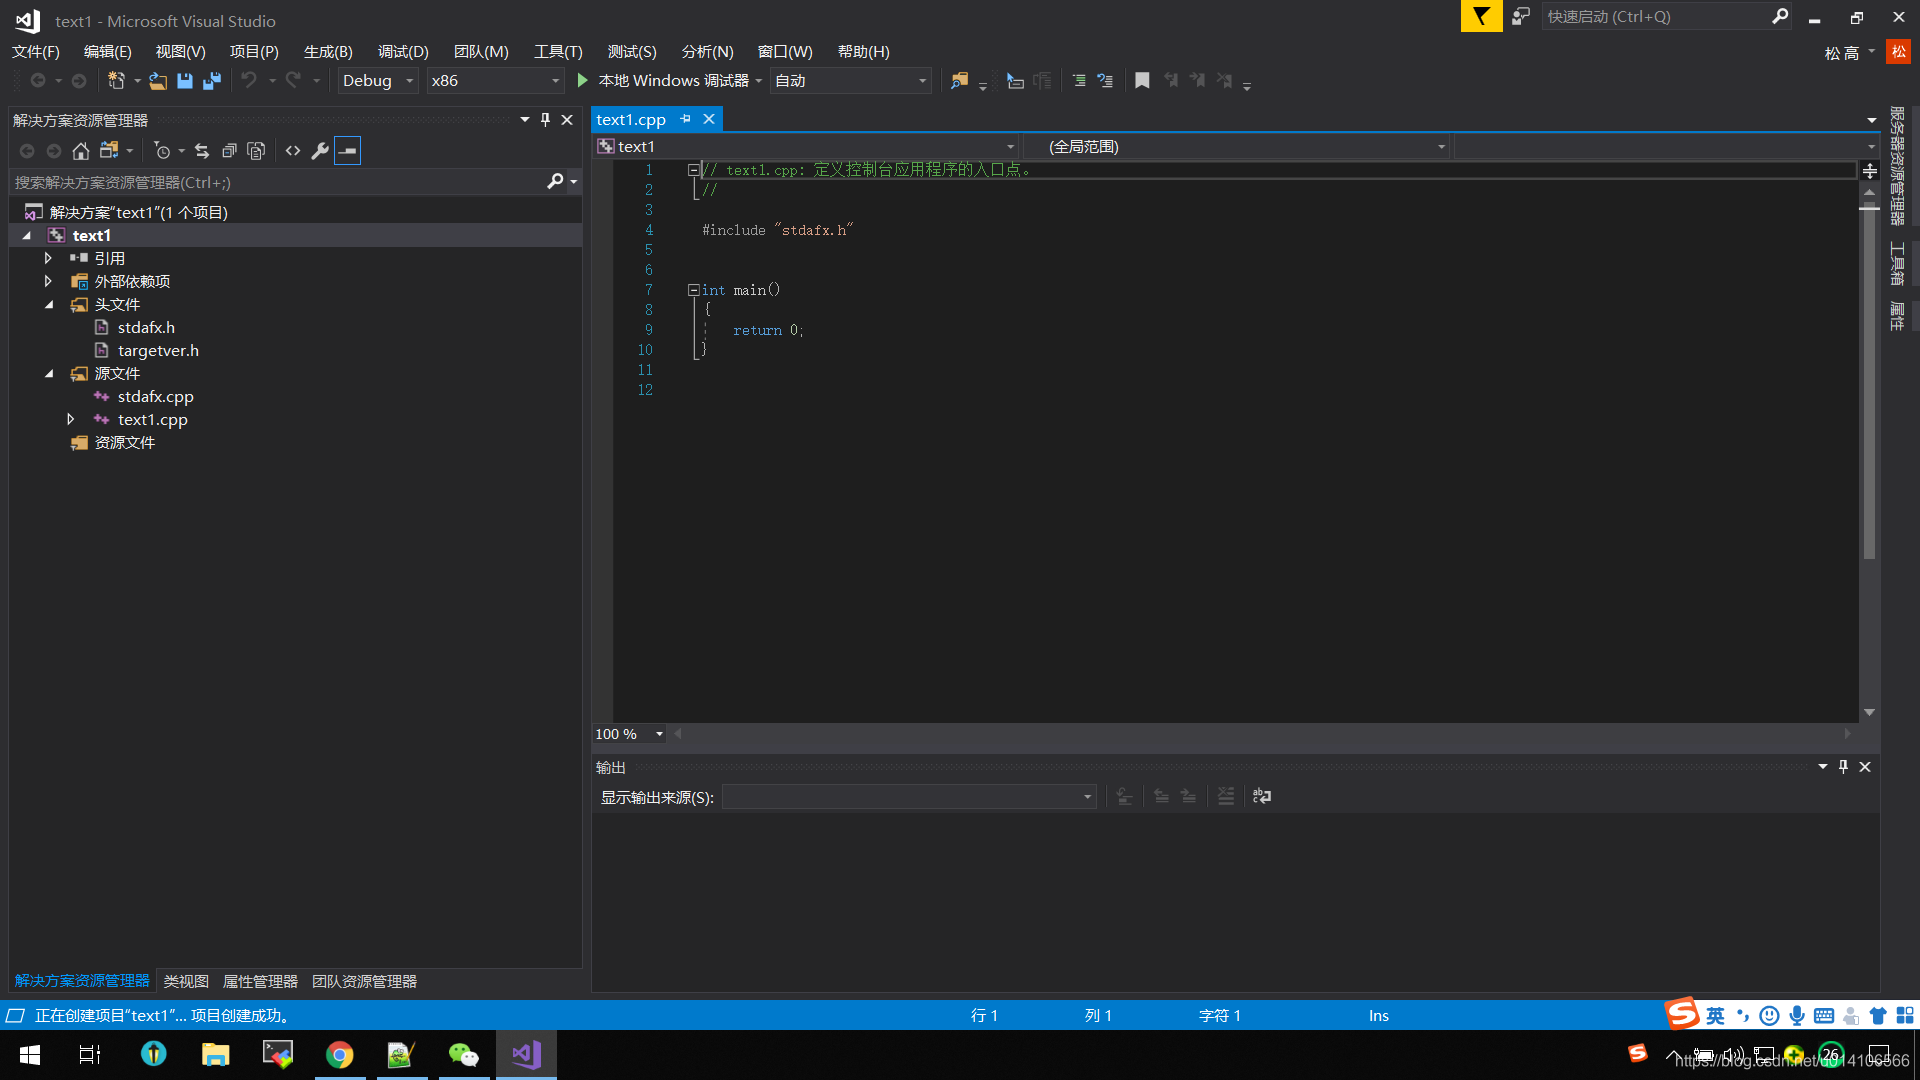1920x1080 pixels.
Task: Open properties via the wrench icon
Action: (320, 151)
